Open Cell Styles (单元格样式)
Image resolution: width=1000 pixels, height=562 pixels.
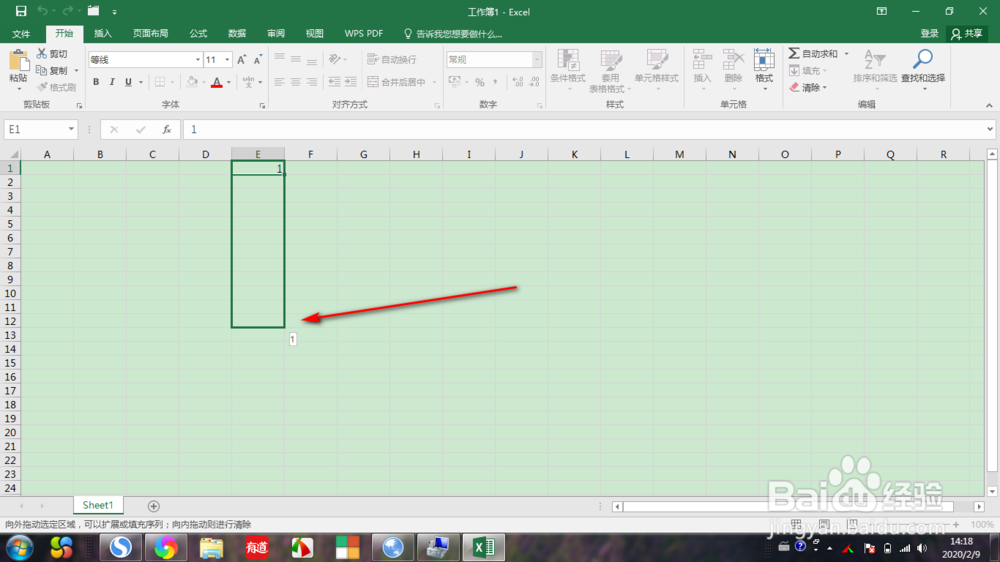[656, 69]
